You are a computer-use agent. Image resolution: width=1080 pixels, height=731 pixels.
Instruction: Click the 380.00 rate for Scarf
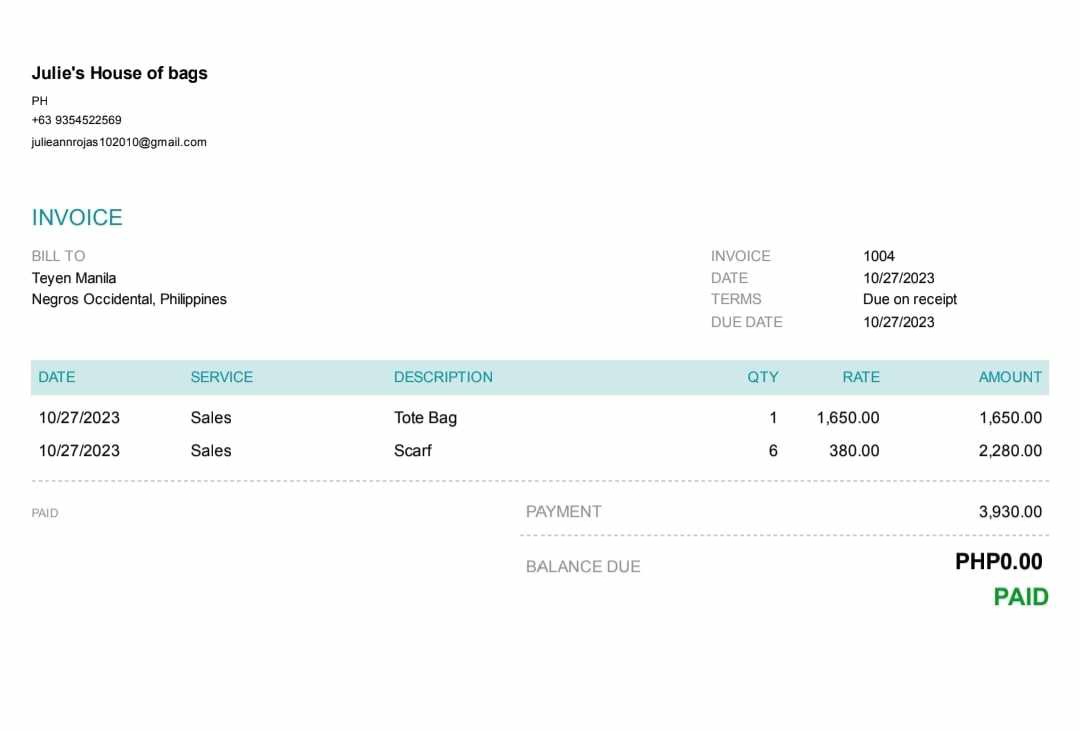(854, 451)
